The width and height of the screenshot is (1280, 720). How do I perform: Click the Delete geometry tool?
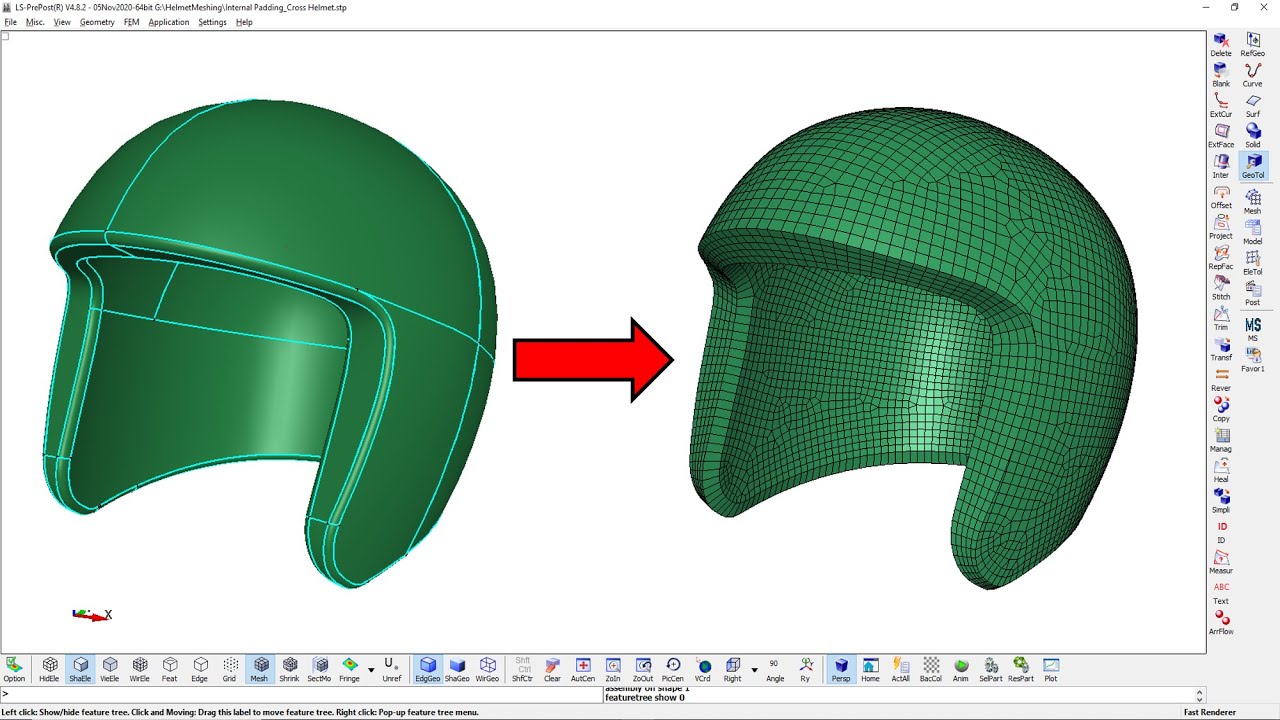(1221, 44)
